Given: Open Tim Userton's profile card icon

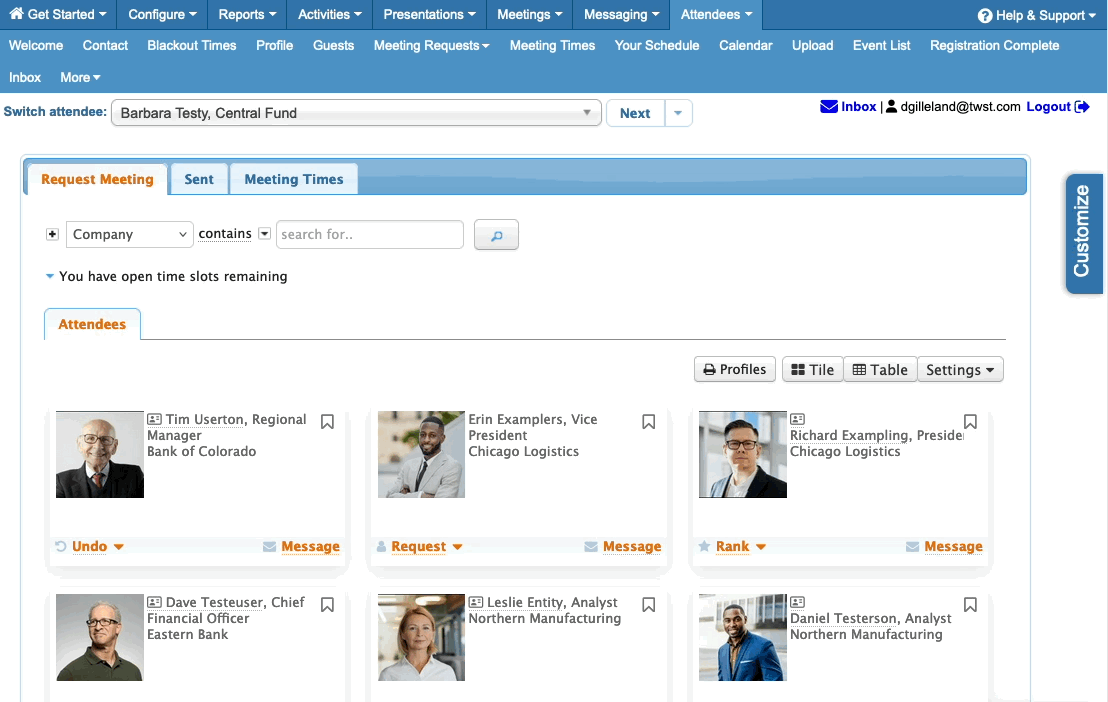Looking at the screenshot, I should click(x=155, y=419).
